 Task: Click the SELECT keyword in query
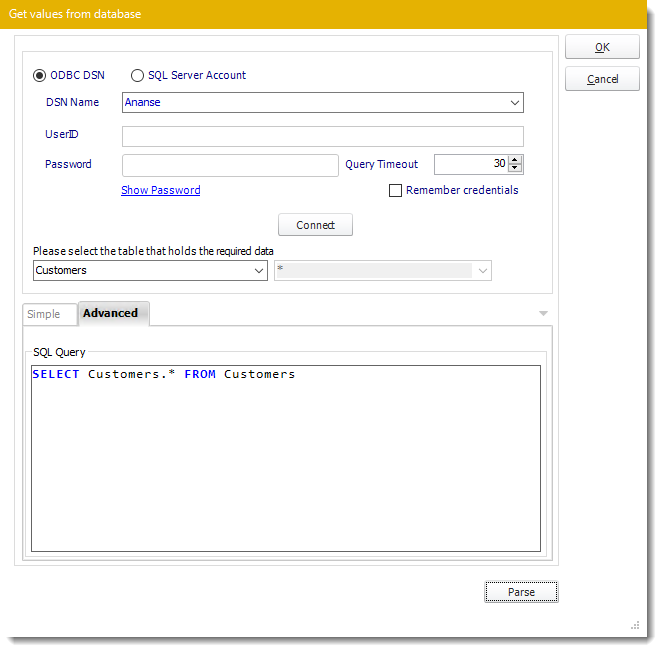pyautogui.click(x=56, y=374)
